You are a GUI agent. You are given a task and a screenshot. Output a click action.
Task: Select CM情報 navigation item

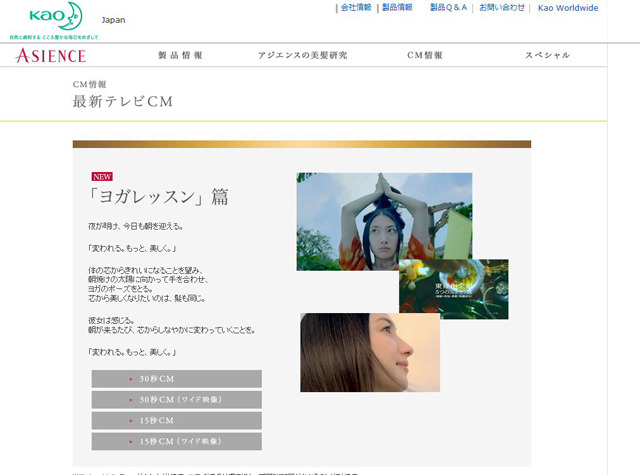pyautogui.click(x=425, y=55)
